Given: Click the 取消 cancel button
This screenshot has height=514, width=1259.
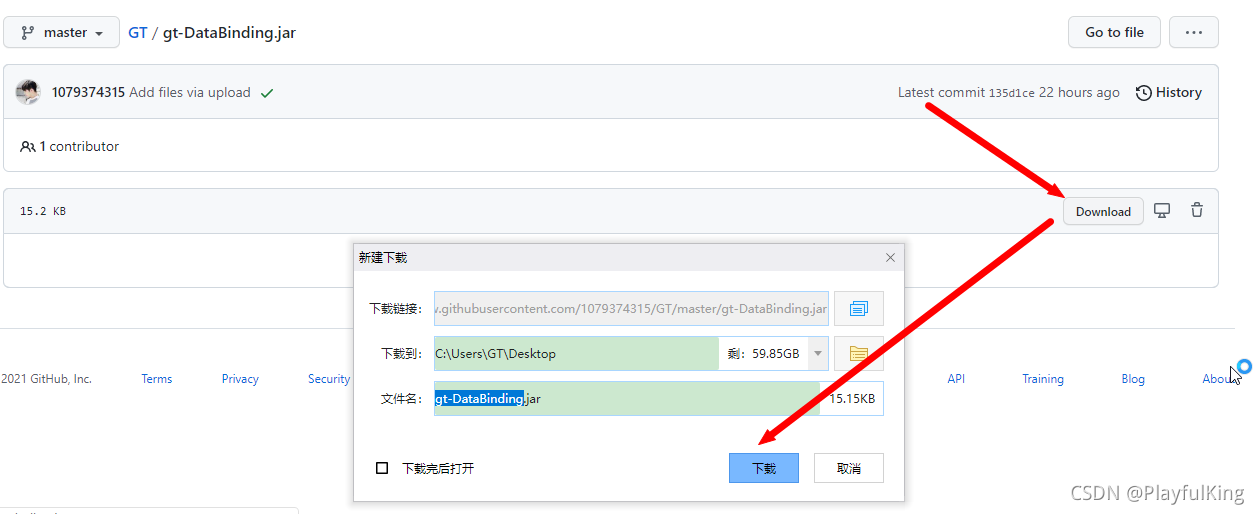Looking at the screenshot, I should tap(849, 468).
